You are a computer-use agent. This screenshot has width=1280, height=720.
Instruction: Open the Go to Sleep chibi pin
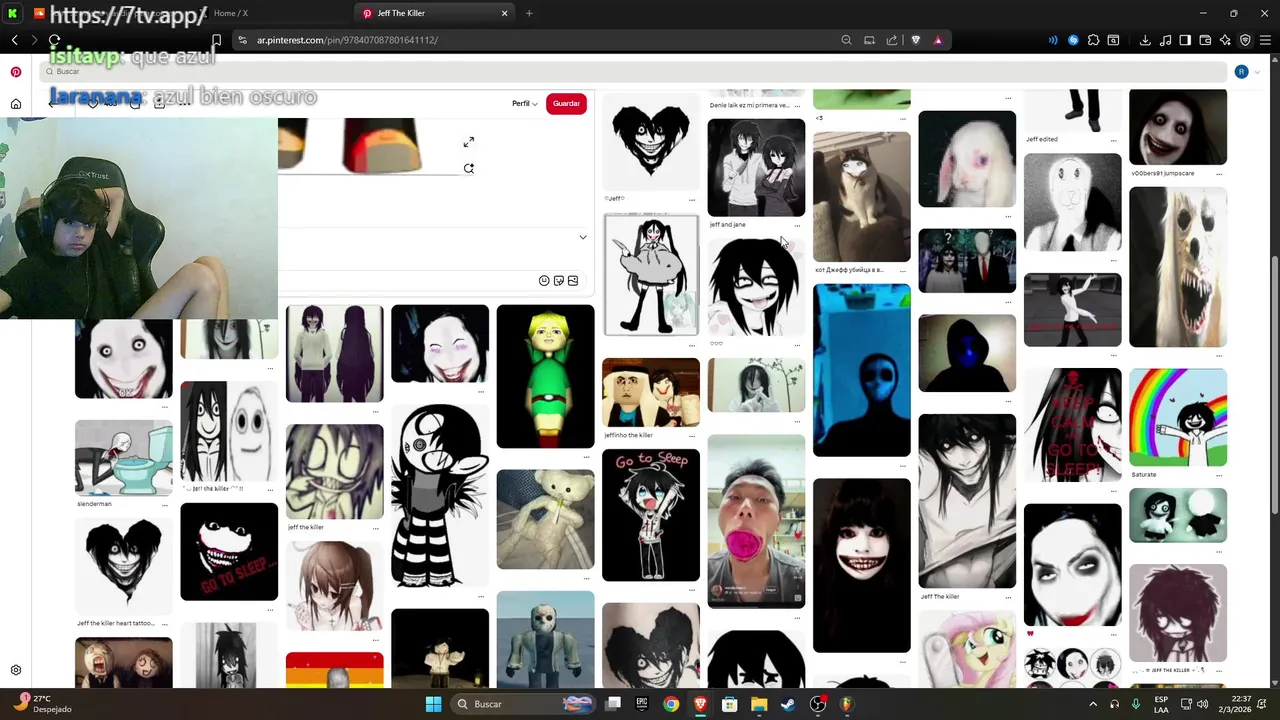(651, 515)
